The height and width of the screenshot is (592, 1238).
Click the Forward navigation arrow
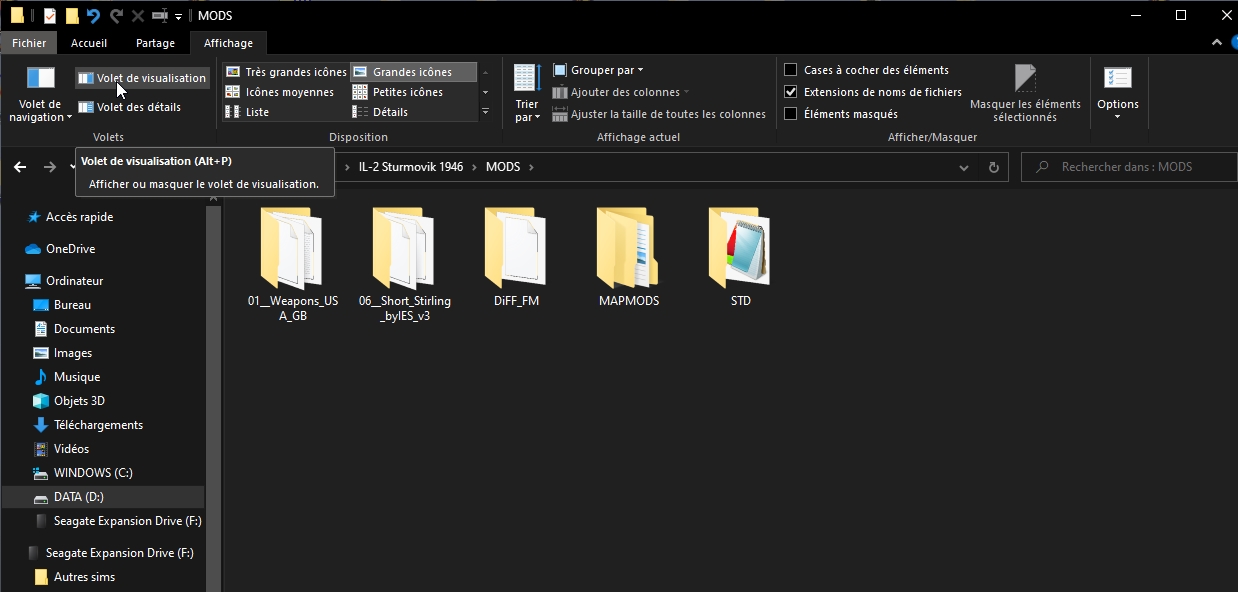click(50, 167)
